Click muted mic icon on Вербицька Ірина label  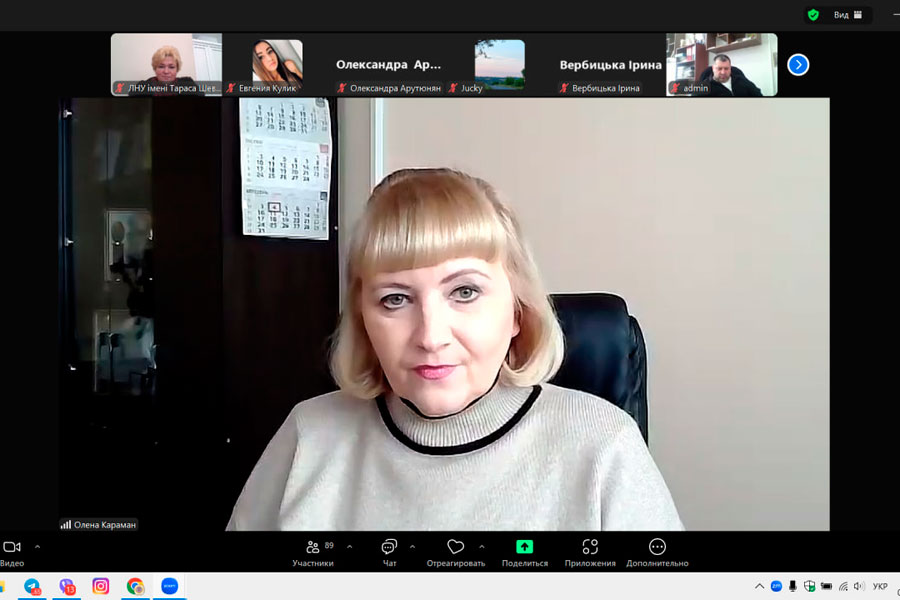(x=564, y=88)
